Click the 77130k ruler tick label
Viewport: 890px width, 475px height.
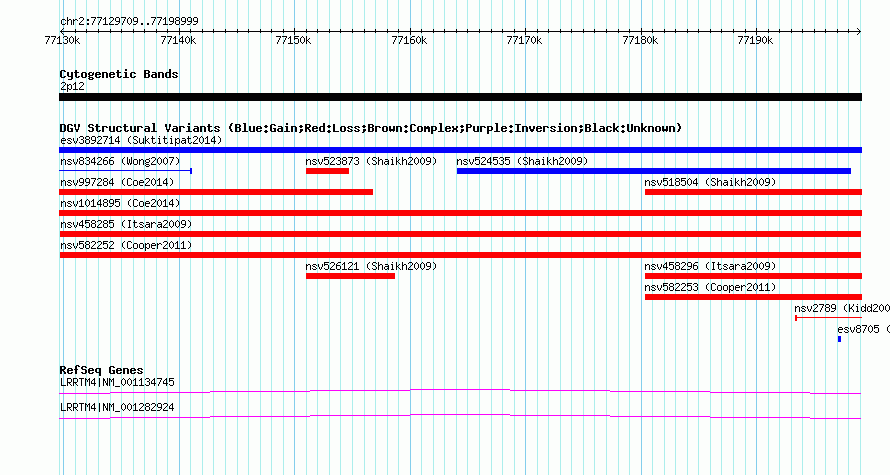[x=62, y=40]
